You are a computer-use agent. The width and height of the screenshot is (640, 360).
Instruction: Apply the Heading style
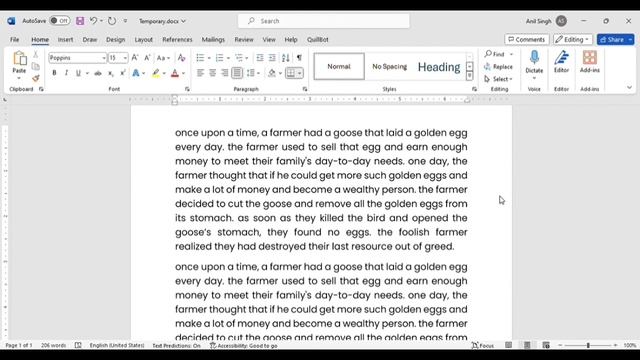tap(439, 67)
